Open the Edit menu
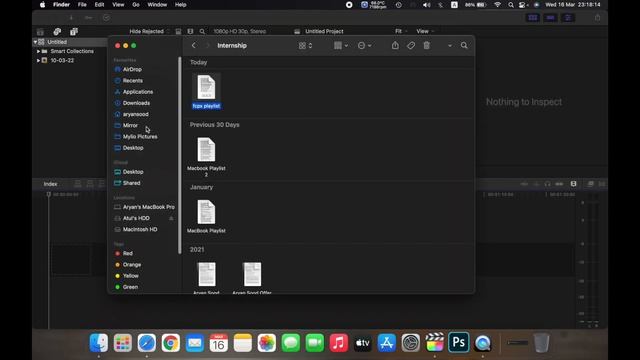The image size is (640, 360). point(99,5)
